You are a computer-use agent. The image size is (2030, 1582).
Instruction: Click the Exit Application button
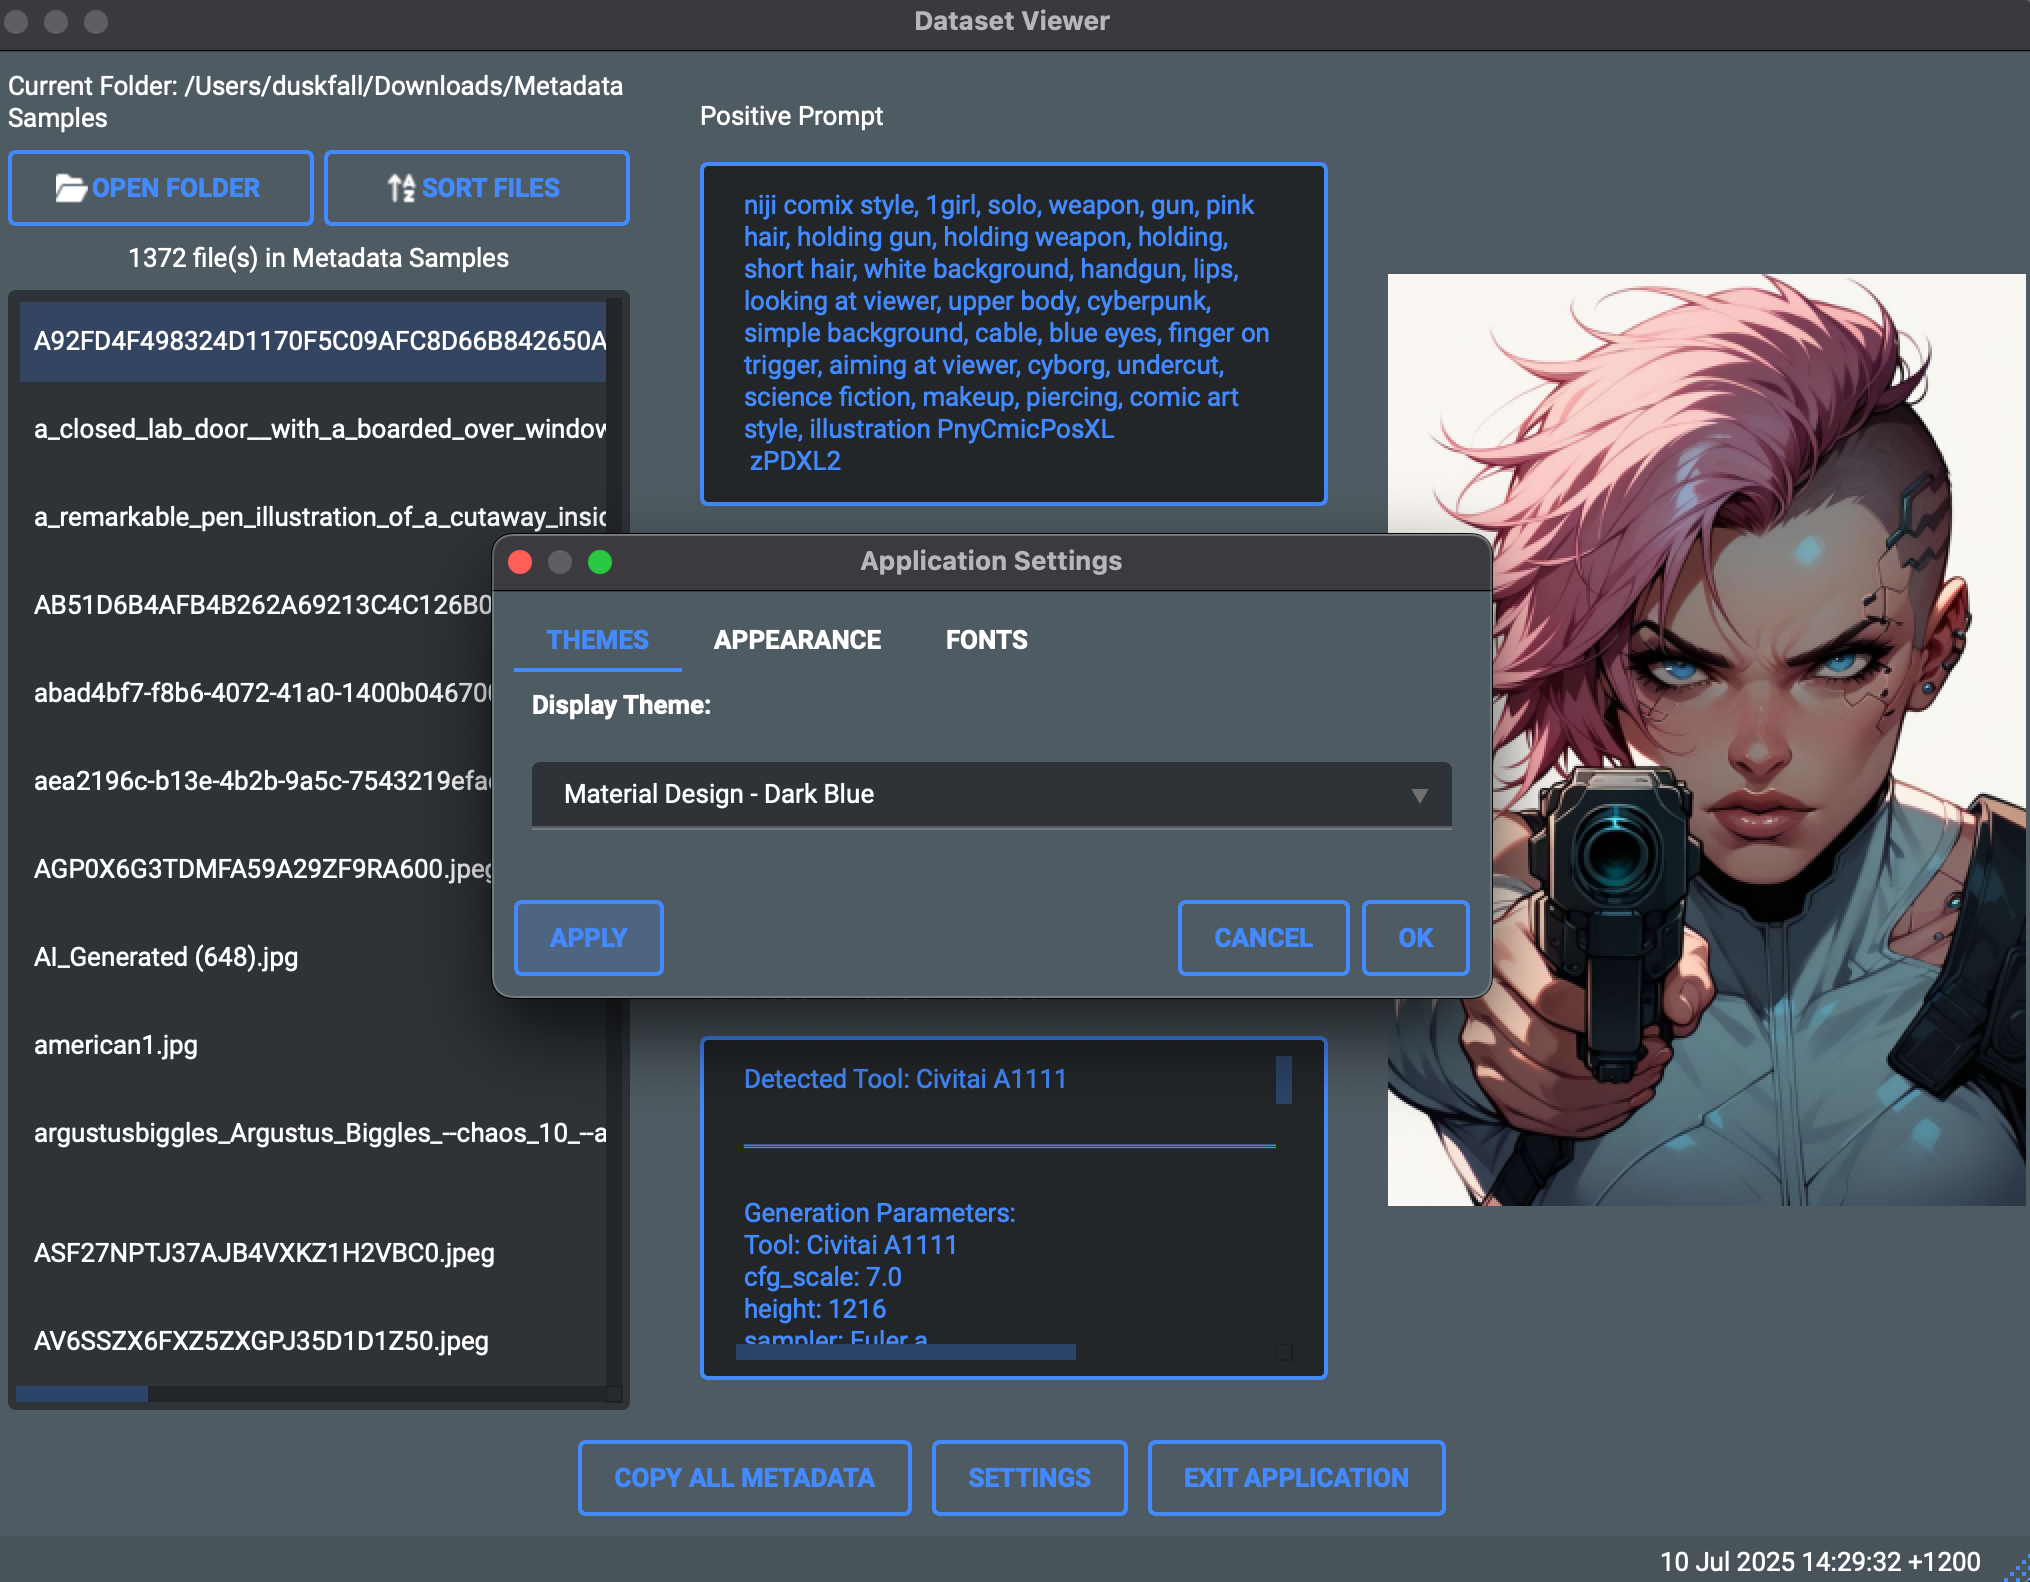(x=1296, y=1478)
